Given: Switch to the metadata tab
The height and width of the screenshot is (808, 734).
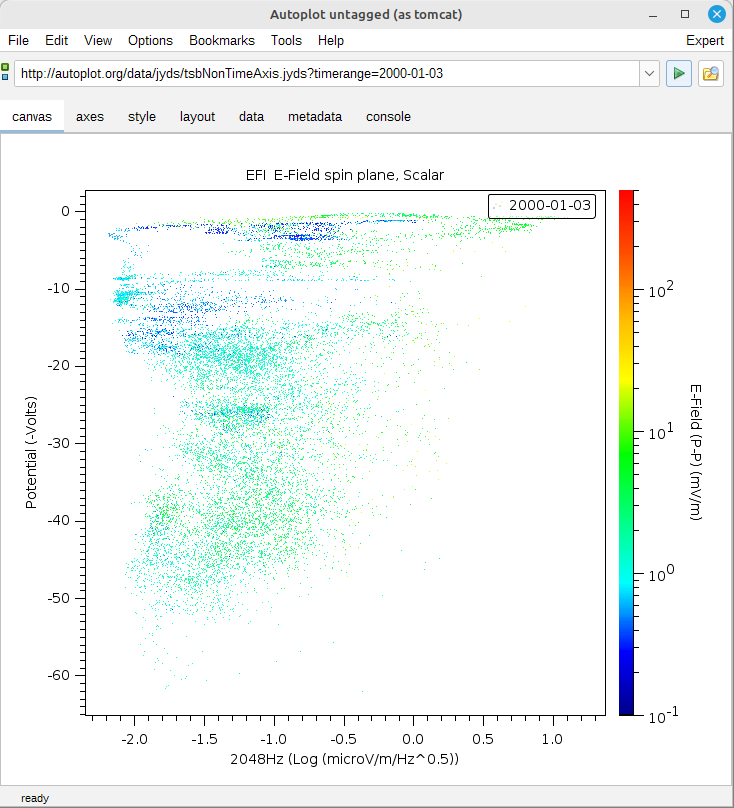Looking at the screenshot, I should [x=315, y=116].
